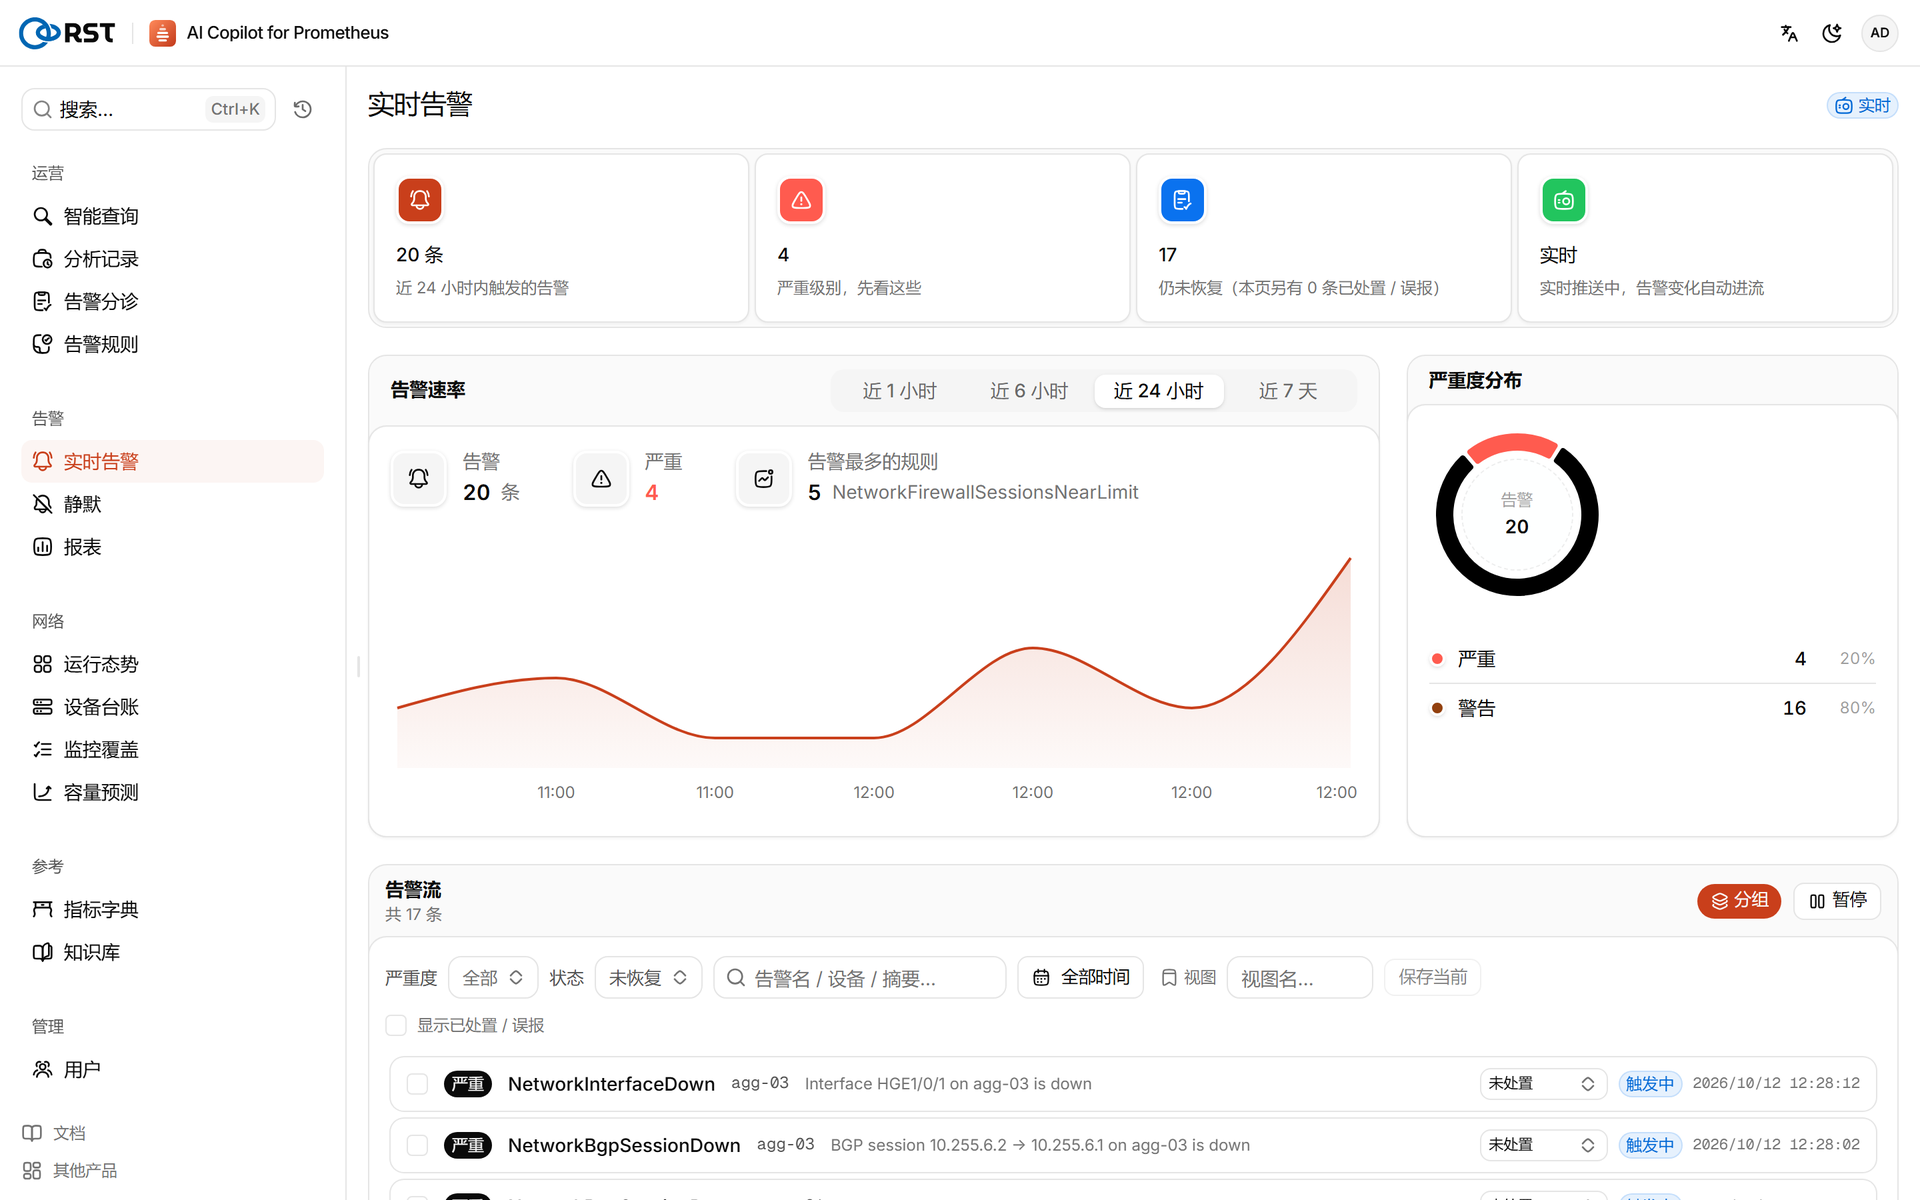Select the 近 24 小时 tab

[1158, 391]
